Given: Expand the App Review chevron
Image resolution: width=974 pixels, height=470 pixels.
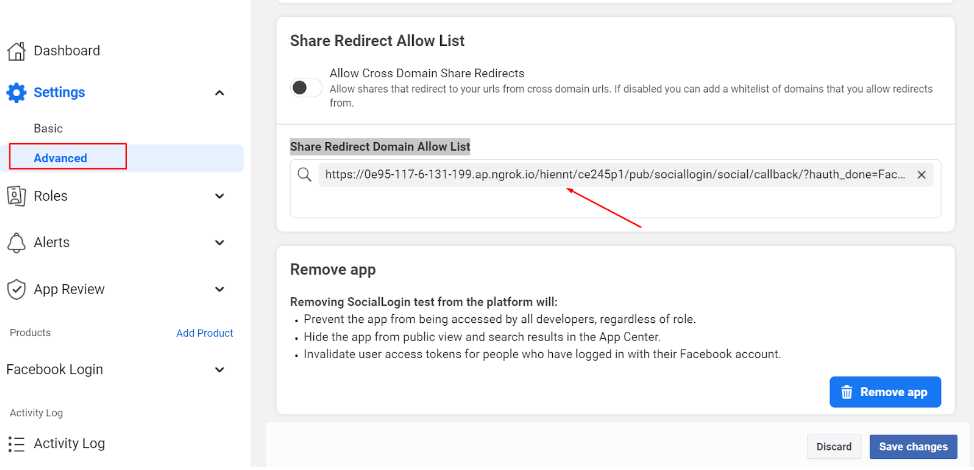Looking at the screenshot, I should [x=220, y=290].
